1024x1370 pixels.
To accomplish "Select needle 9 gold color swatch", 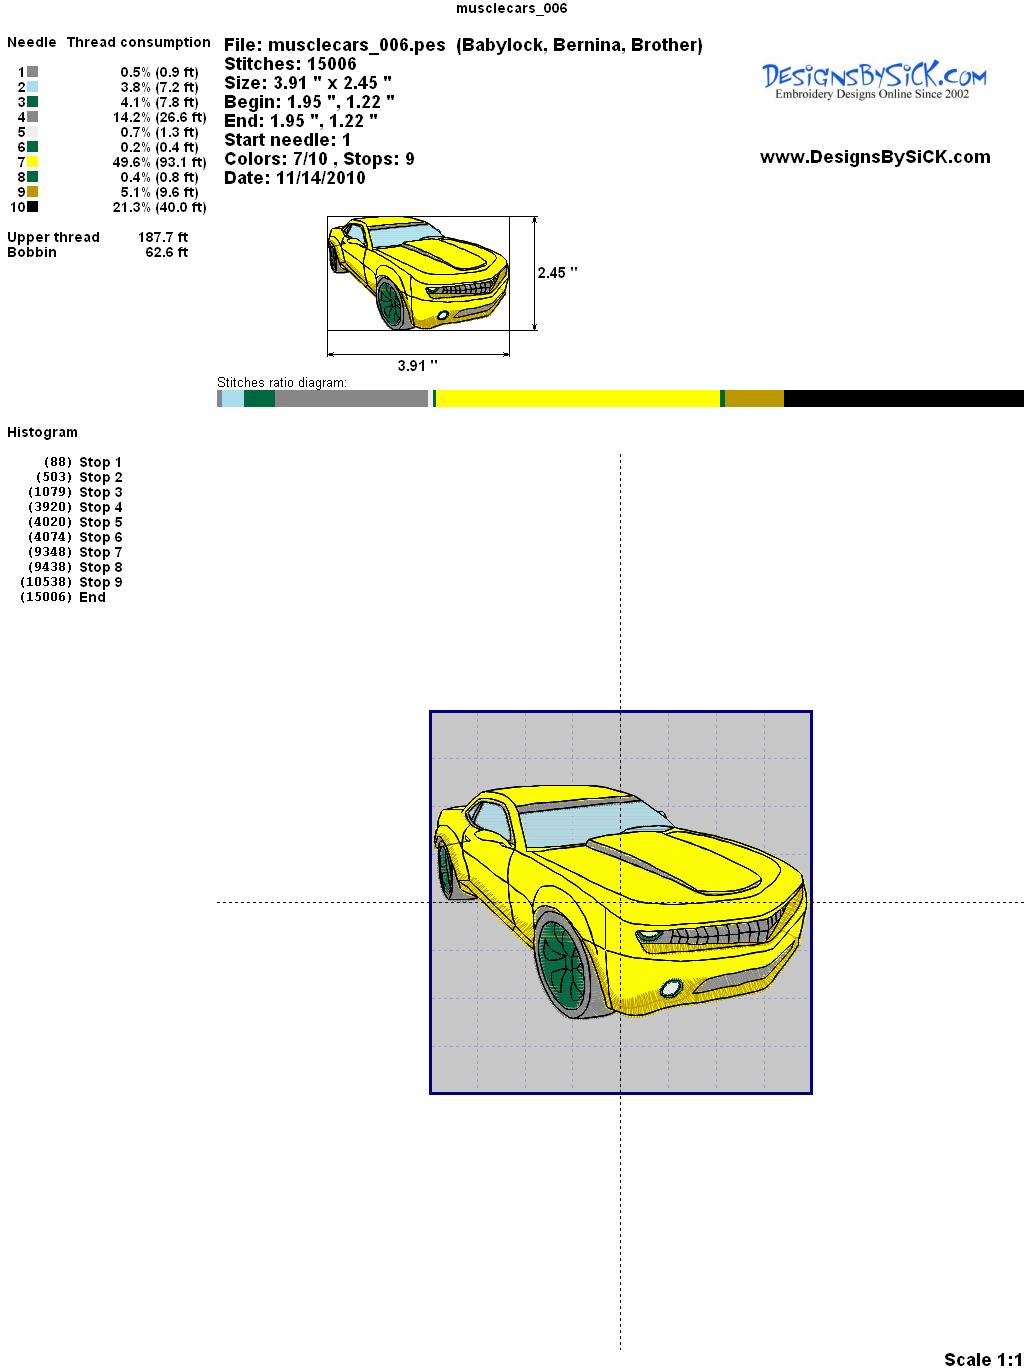I will click(x=33, y=192).
